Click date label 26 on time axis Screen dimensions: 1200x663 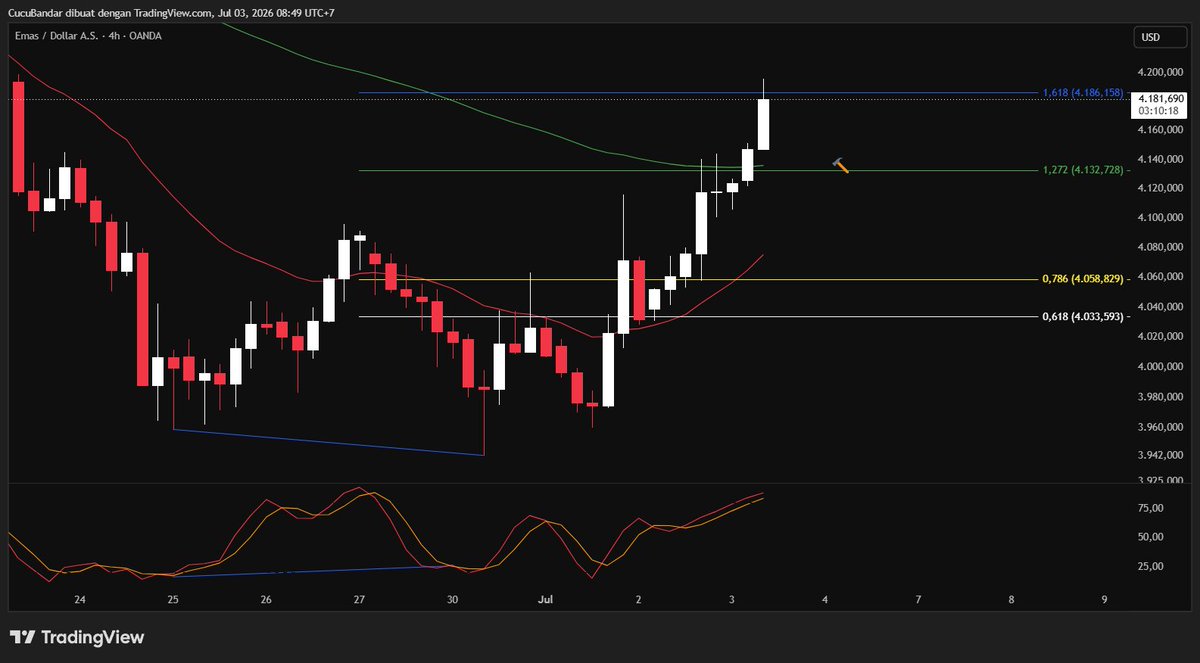pos(266,600)
